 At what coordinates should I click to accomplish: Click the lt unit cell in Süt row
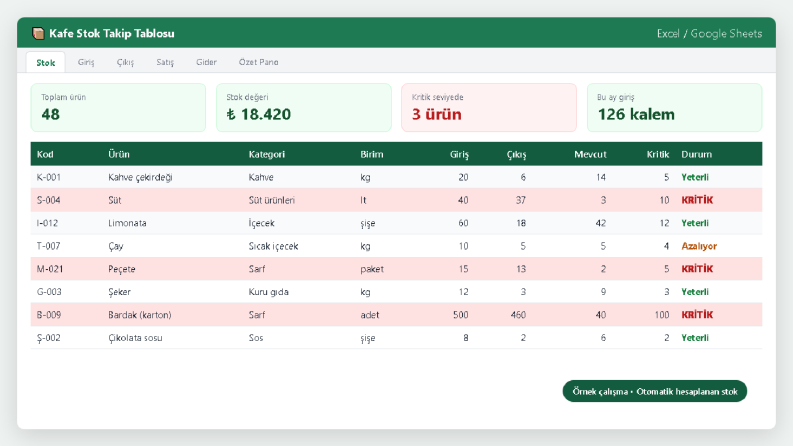(363, 200)
